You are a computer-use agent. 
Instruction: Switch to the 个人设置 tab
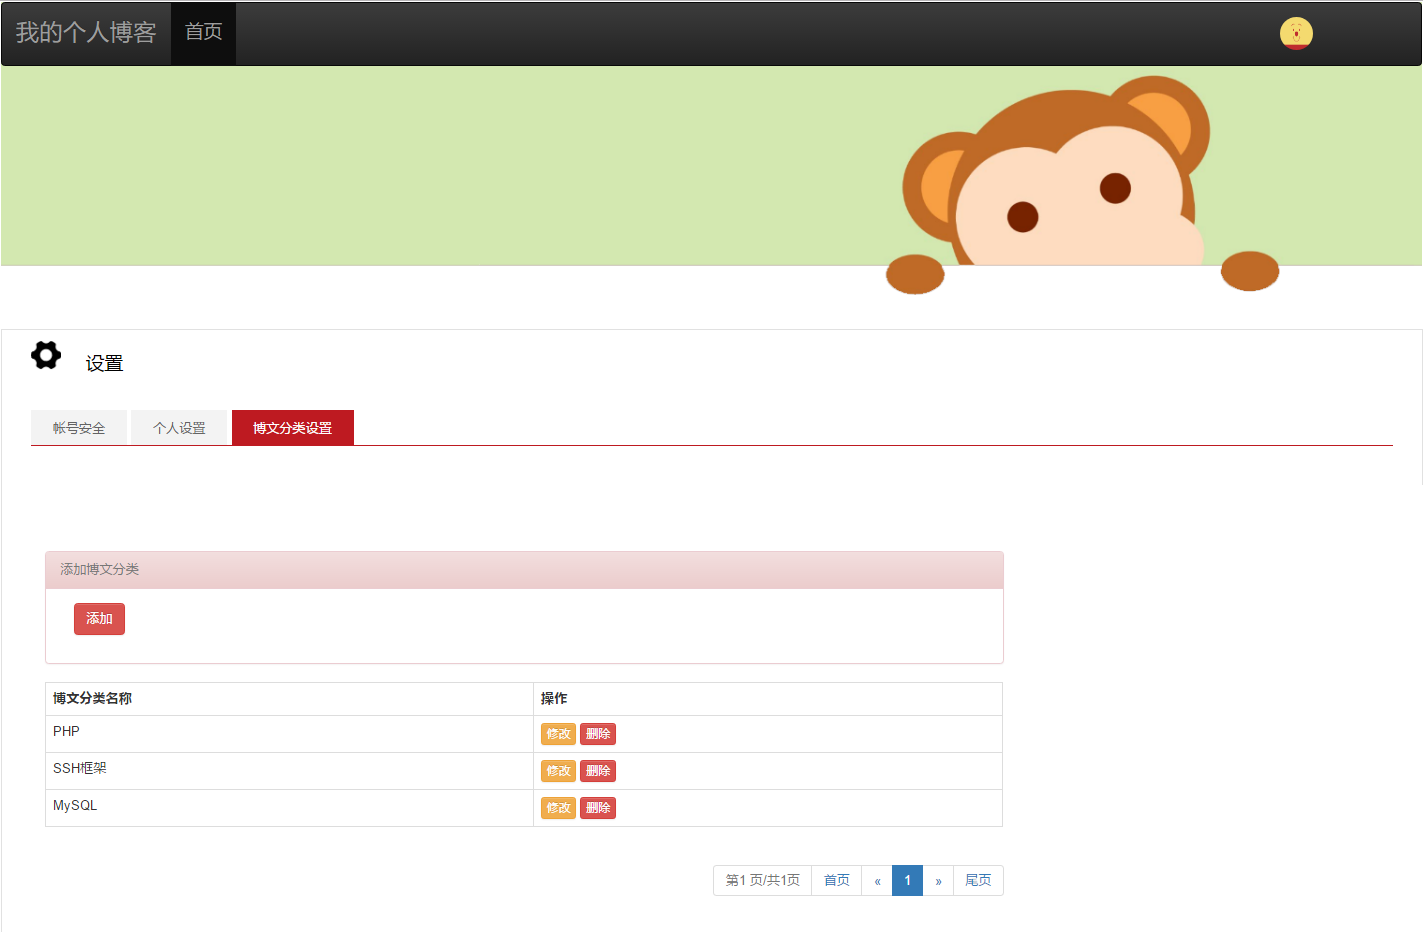pos(179,428)
